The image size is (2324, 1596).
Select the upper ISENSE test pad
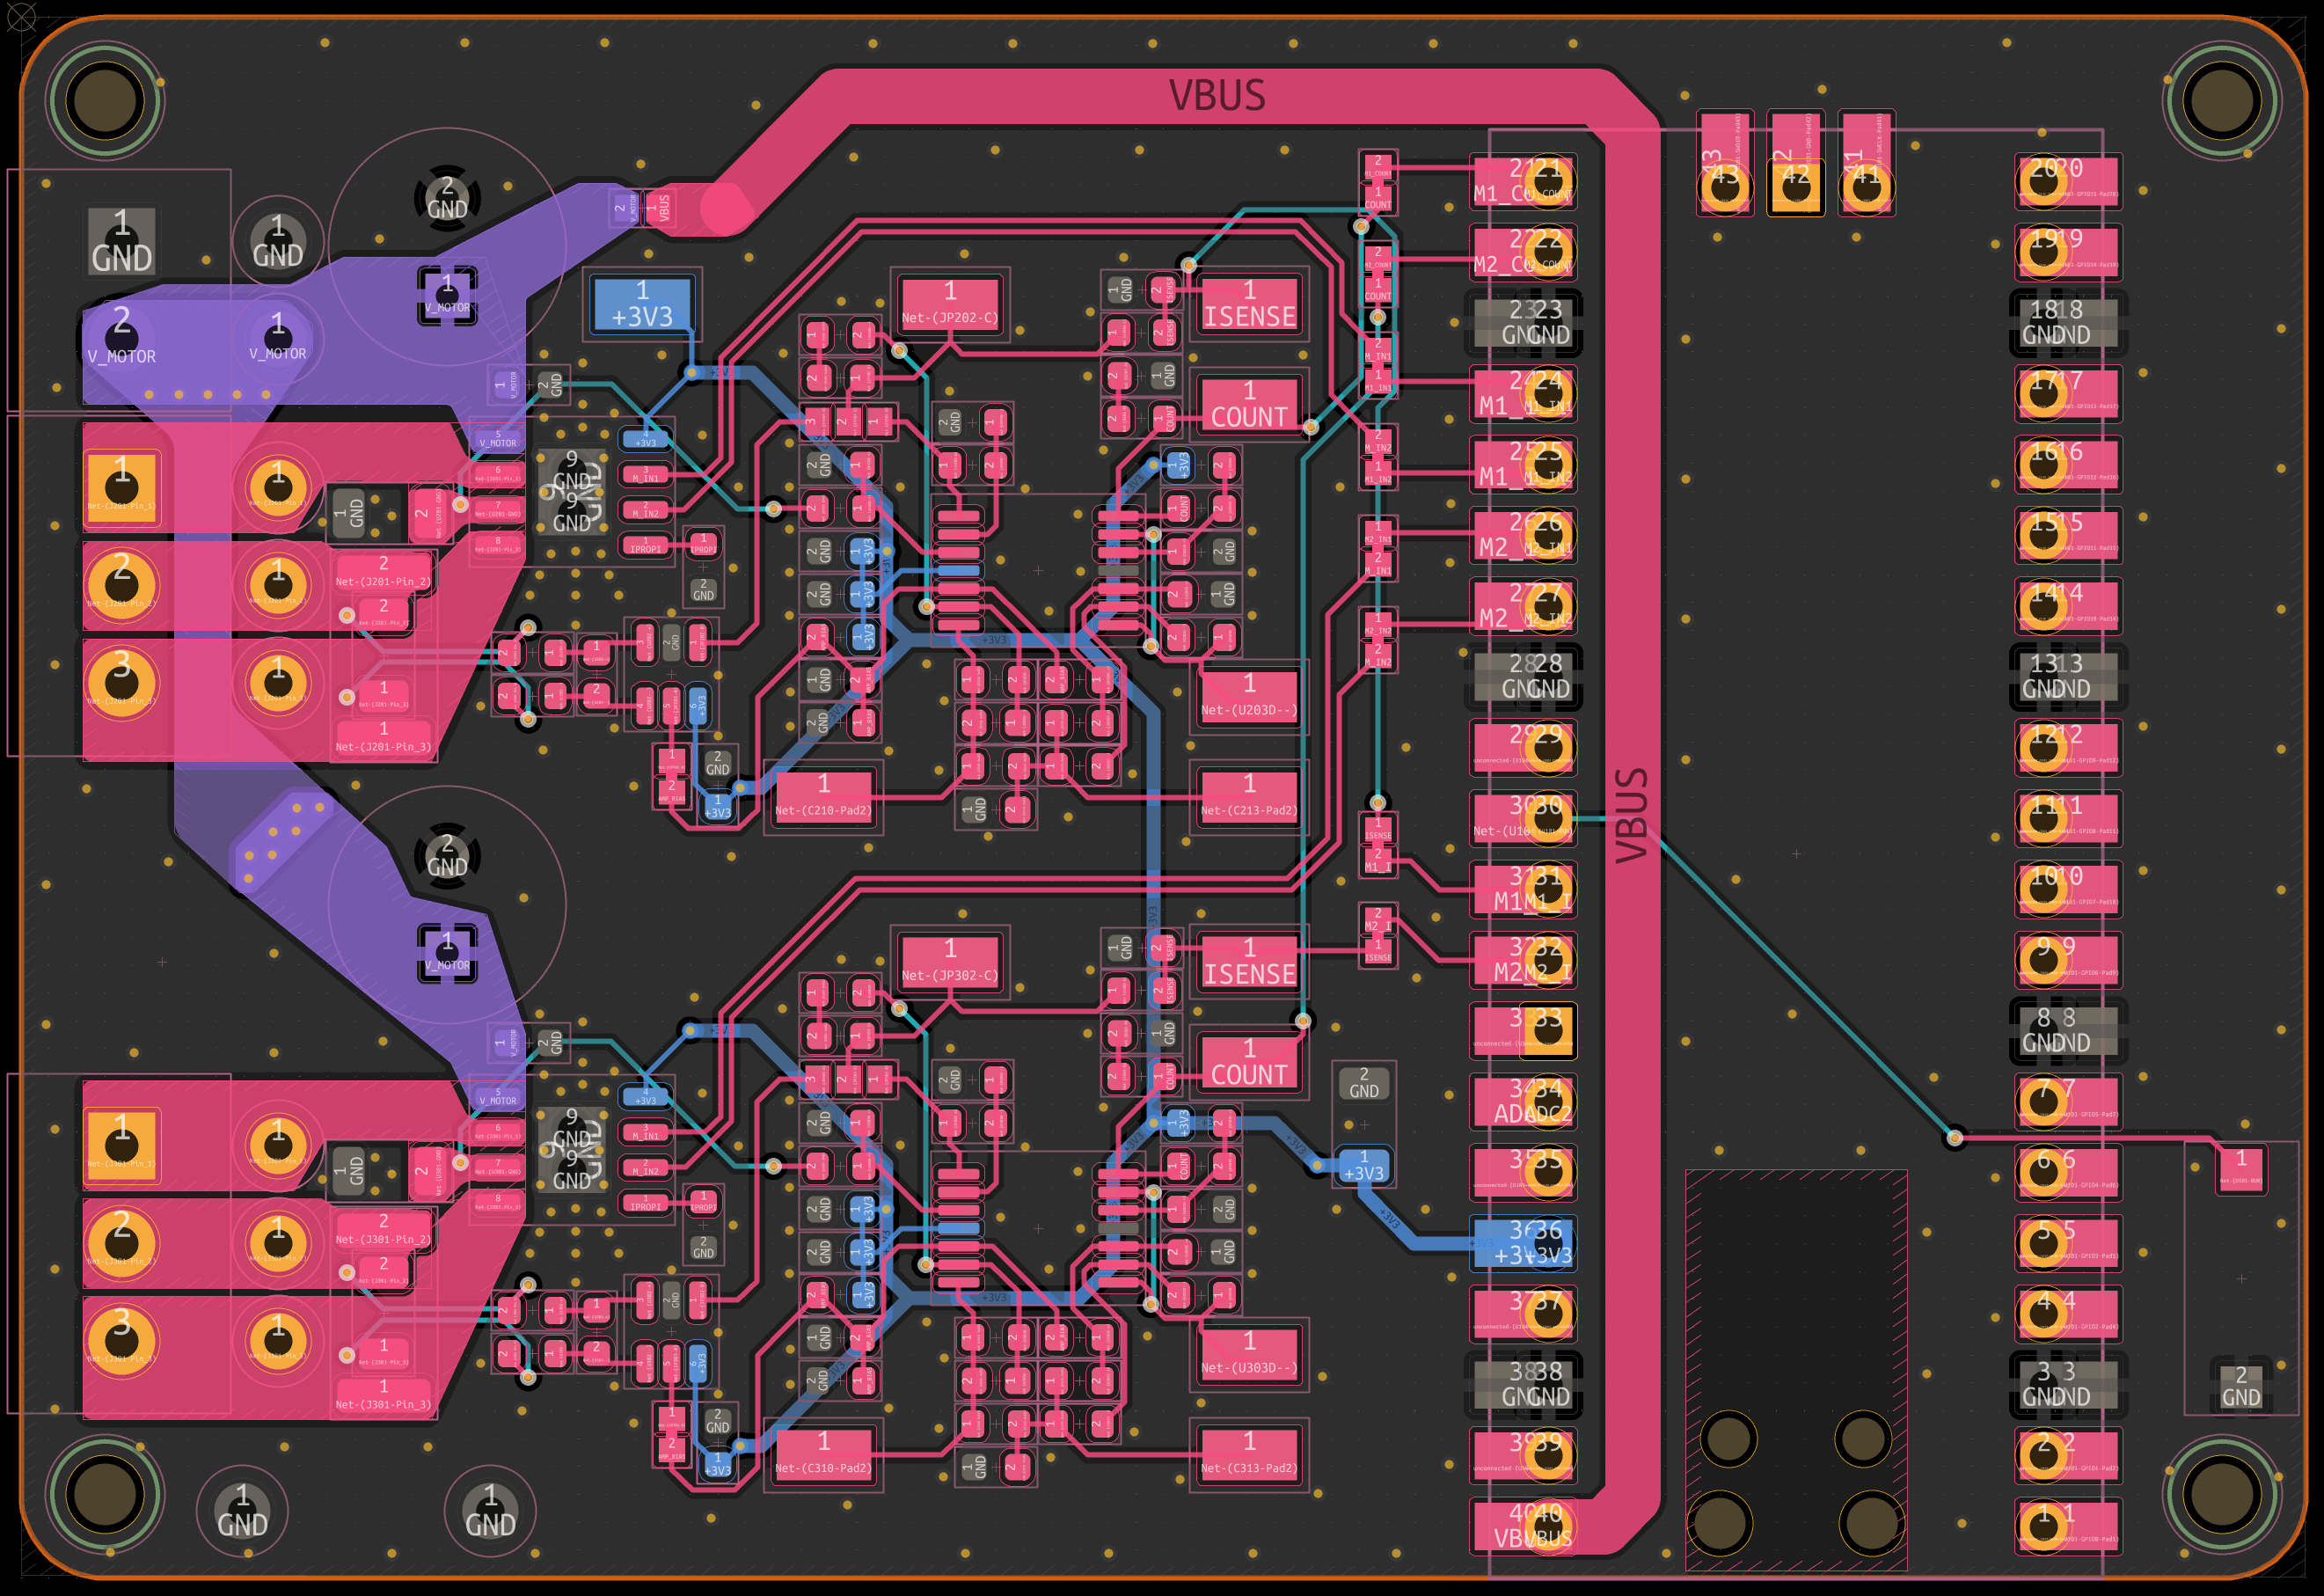pyautogui.click(x=1249, y=305)
